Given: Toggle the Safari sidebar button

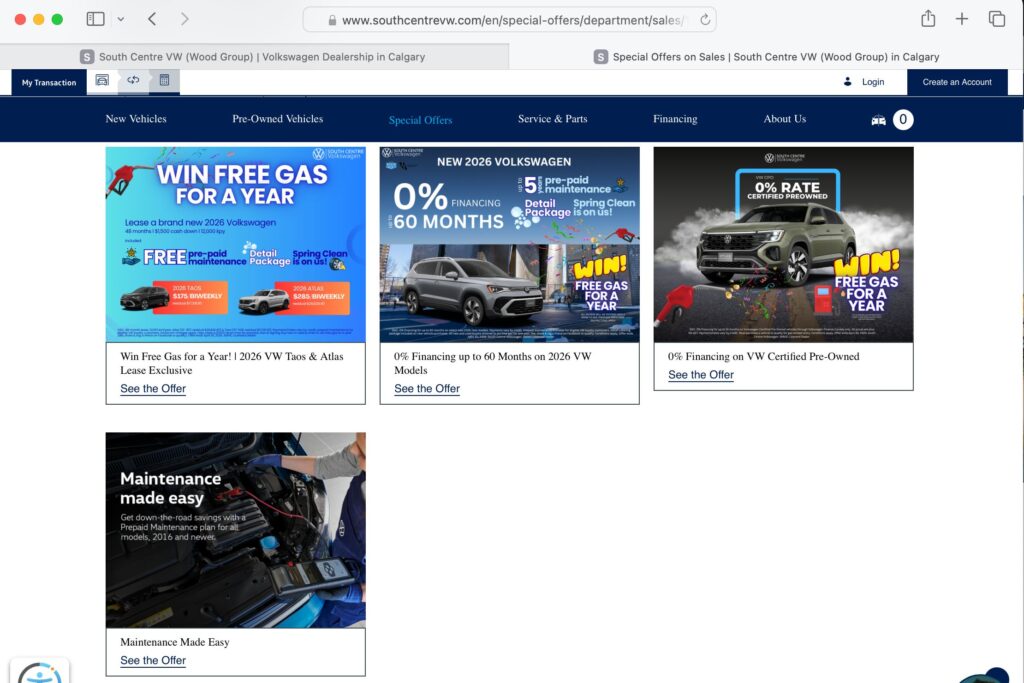Looking at the screenshot, I should pos(96,19).
